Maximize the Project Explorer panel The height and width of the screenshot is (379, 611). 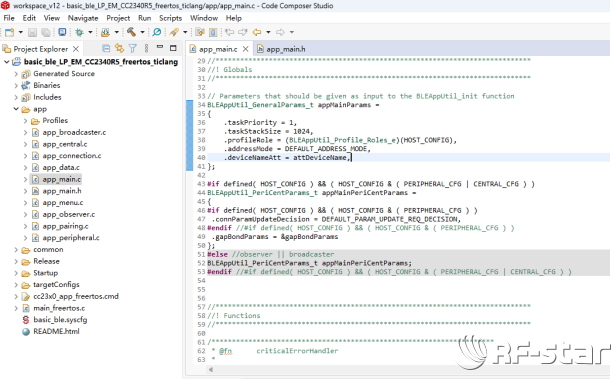coord(173,48)
